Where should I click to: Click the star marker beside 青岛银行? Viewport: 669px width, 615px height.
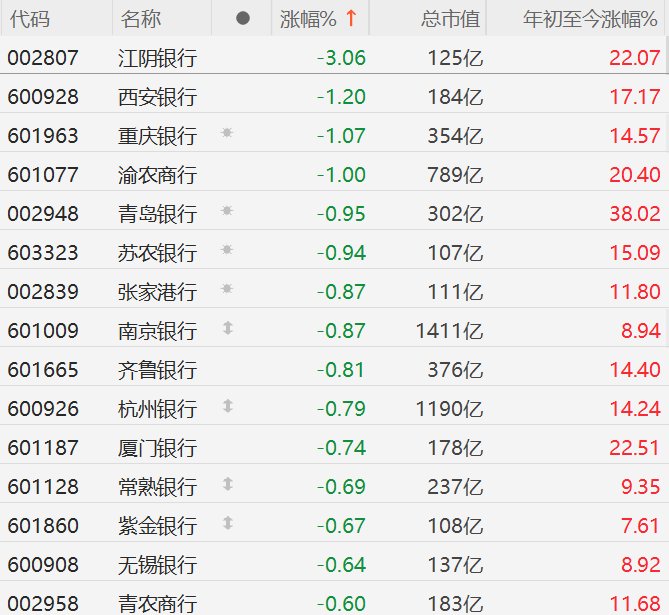(227, 211)
